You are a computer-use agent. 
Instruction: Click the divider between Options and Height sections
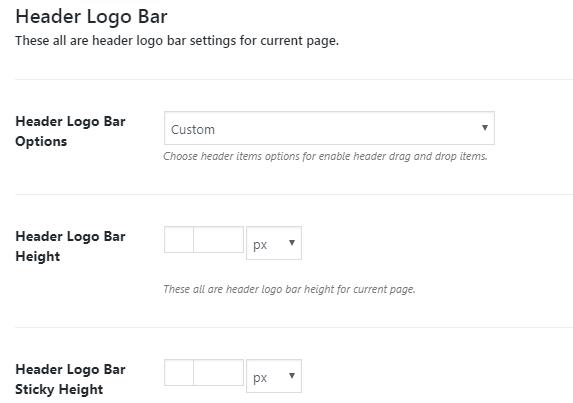[294, 194]
